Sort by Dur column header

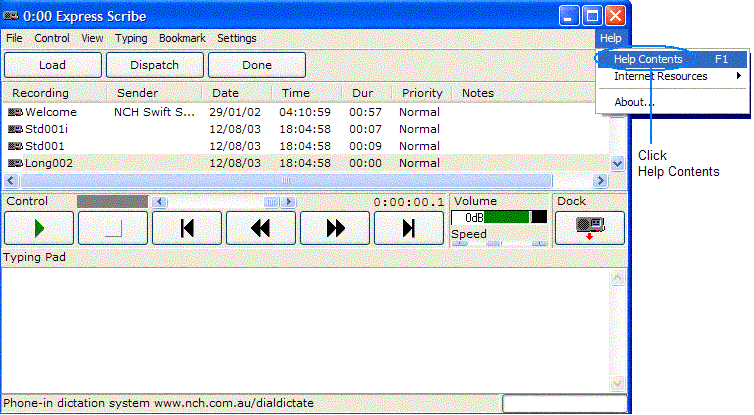point(366,93)
